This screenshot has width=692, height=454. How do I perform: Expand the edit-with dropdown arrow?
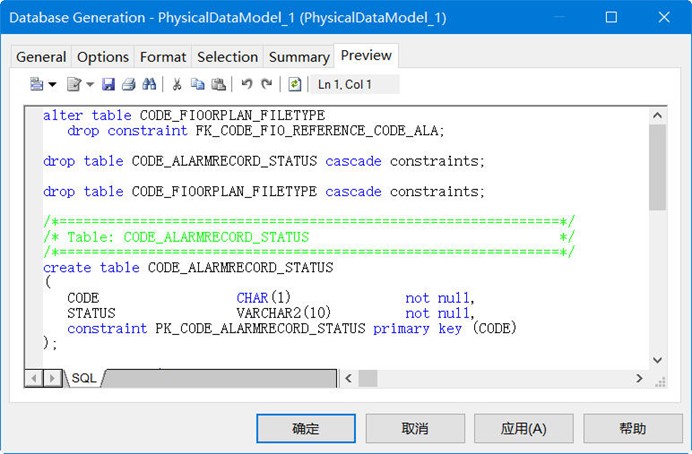coord(90,84)
